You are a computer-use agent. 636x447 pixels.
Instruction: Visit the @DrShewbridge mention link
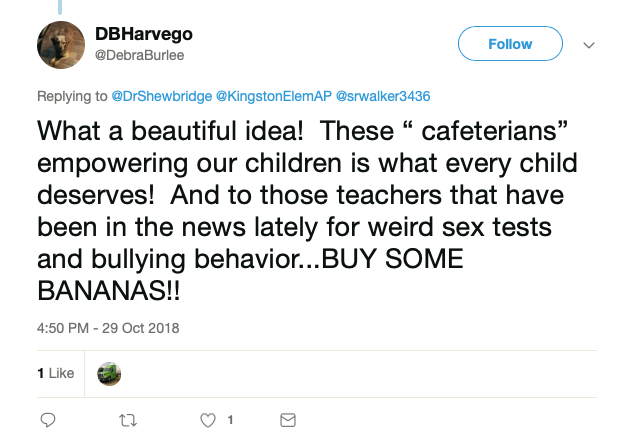pyautogui.click(x=162, y=96)
